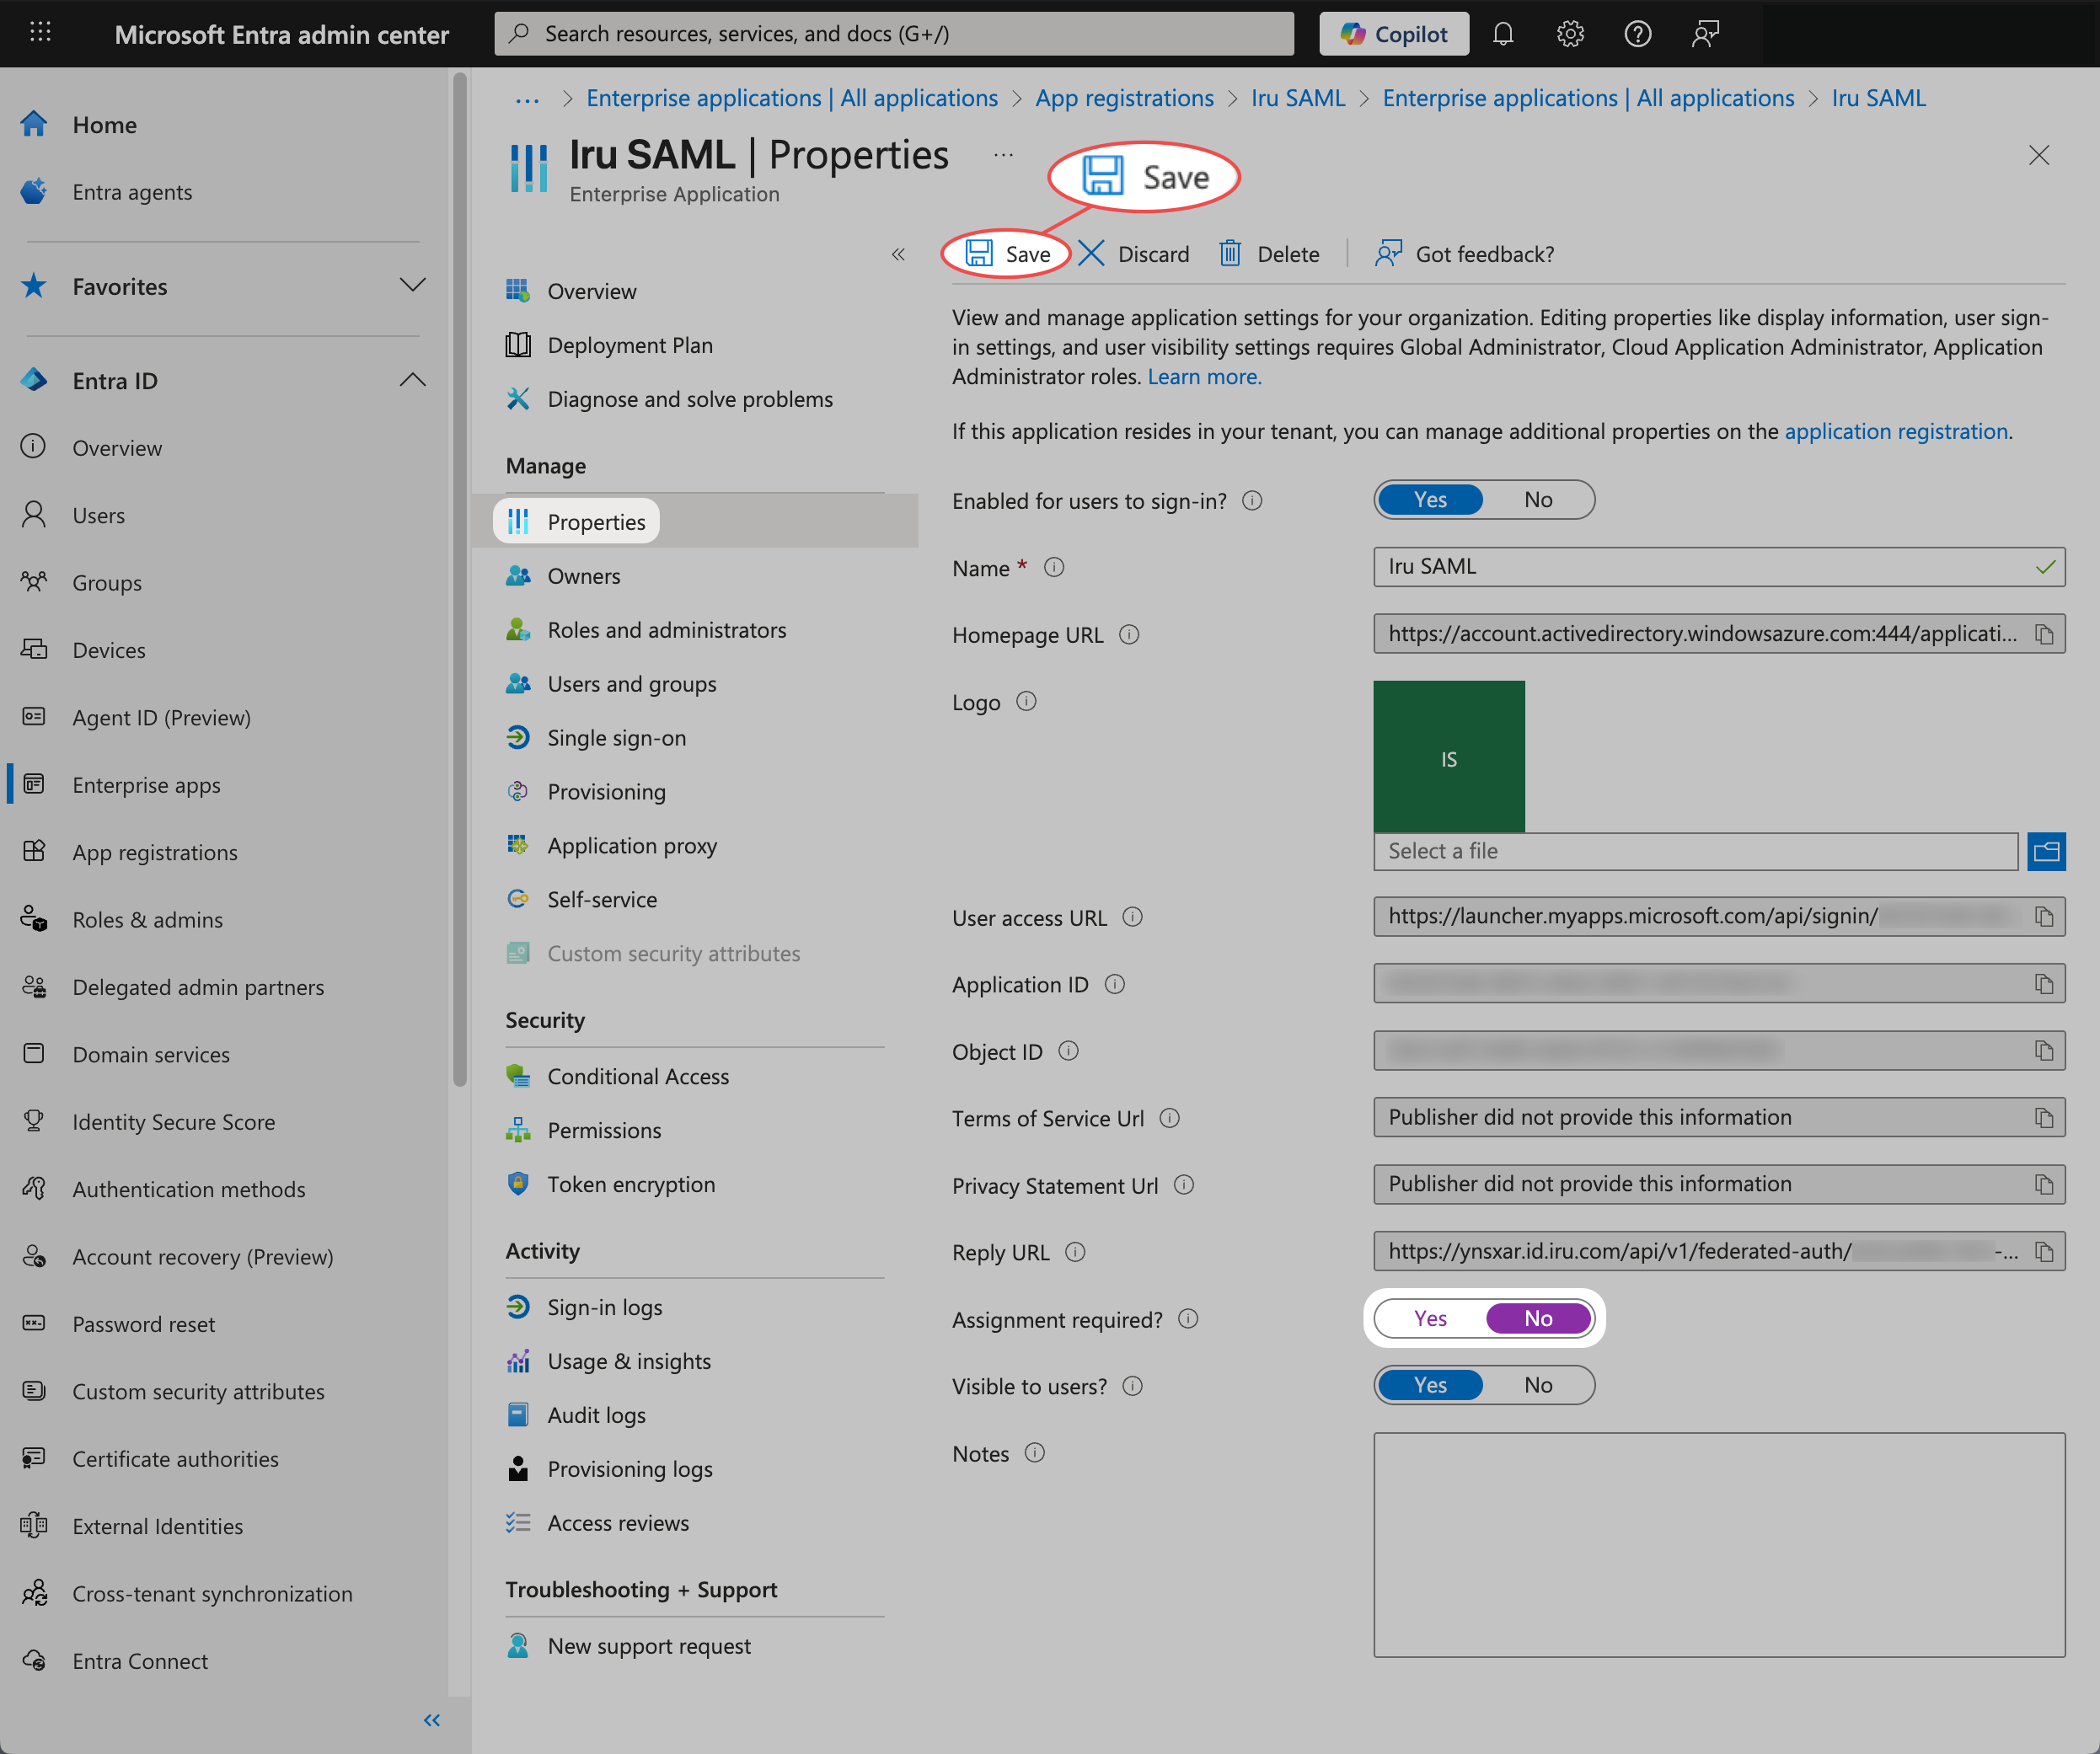Image resolution: width=2100 pixels, height=1754 pixels.
Task: Copy the Terms of Service Url
Action: tap(2044, 1117)
